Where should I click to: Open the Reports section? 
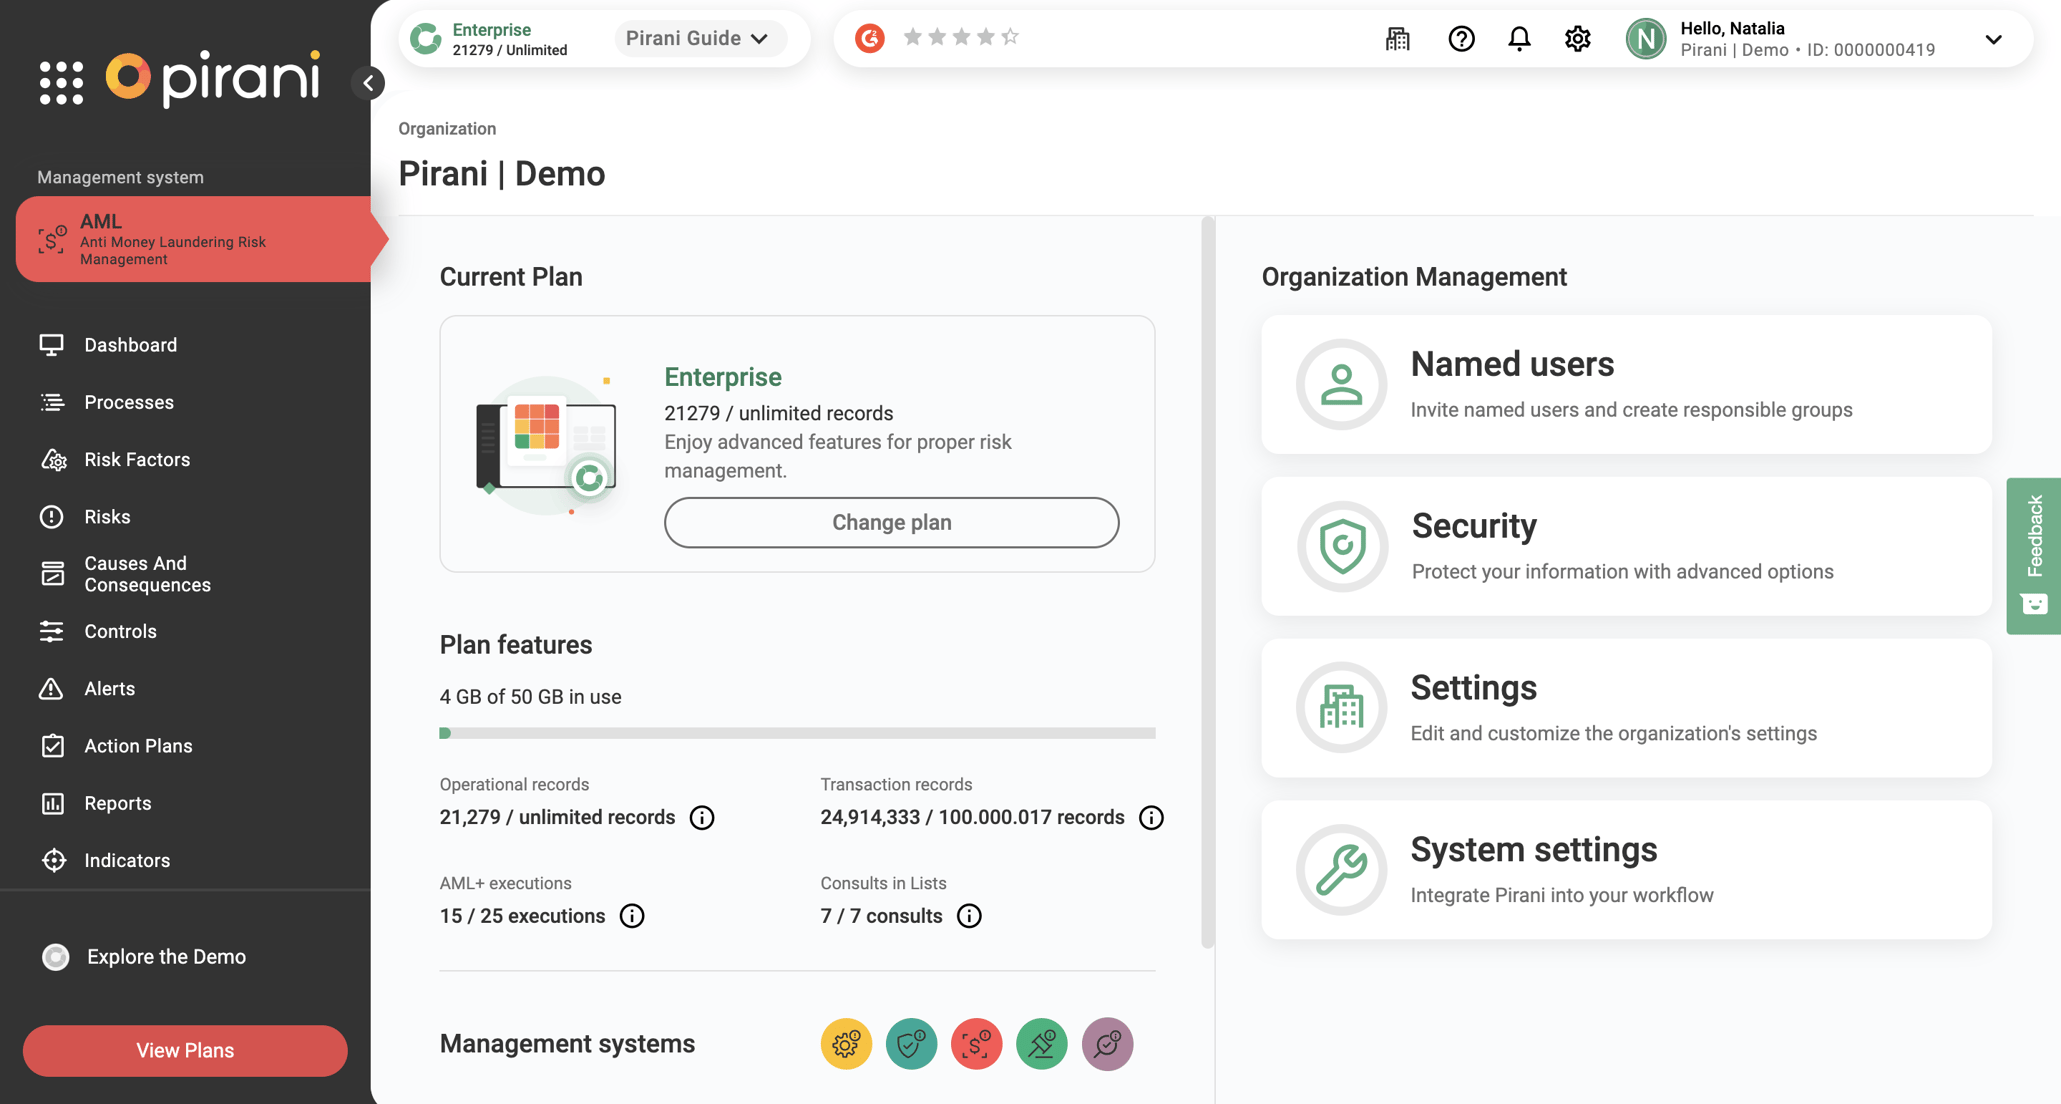pyautogui.click(x=119, y=803)
